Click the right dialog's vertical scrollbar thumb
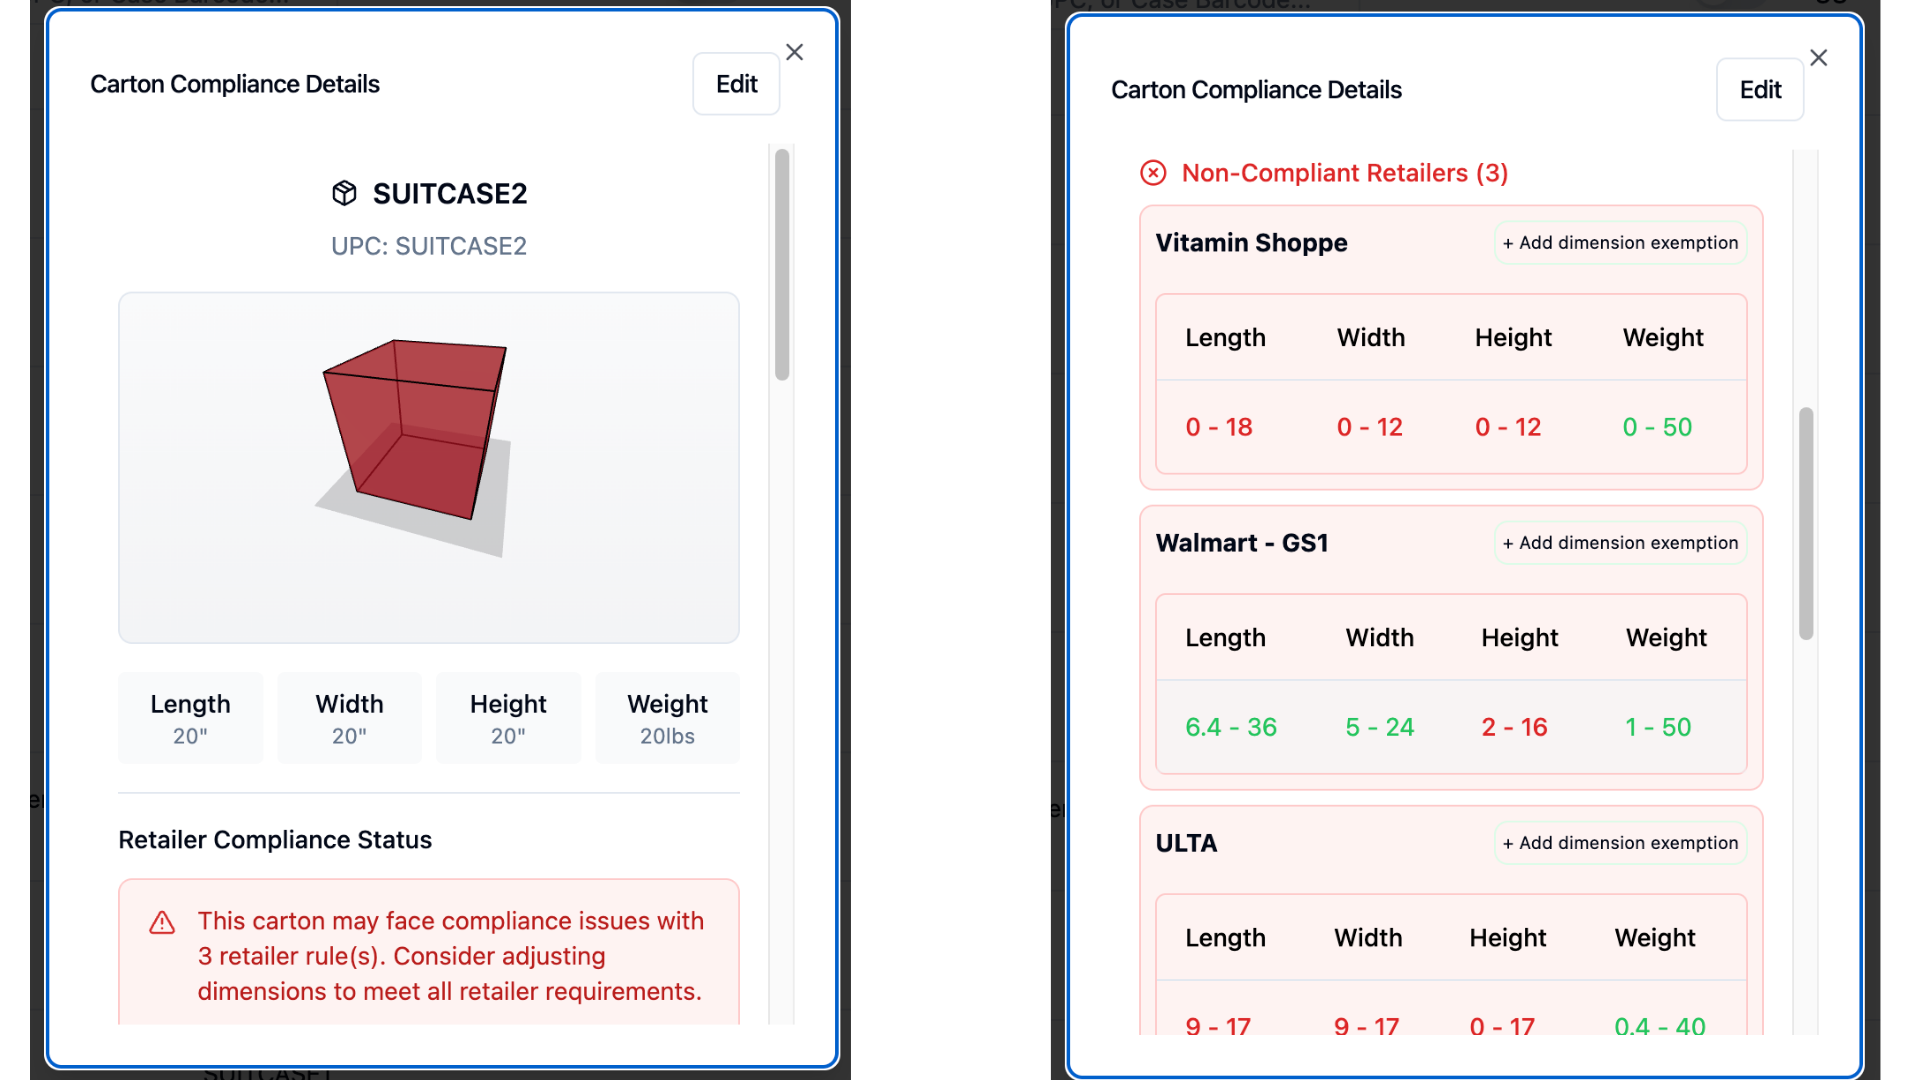This screenshot has height=1080, width=1920. 1806,523
